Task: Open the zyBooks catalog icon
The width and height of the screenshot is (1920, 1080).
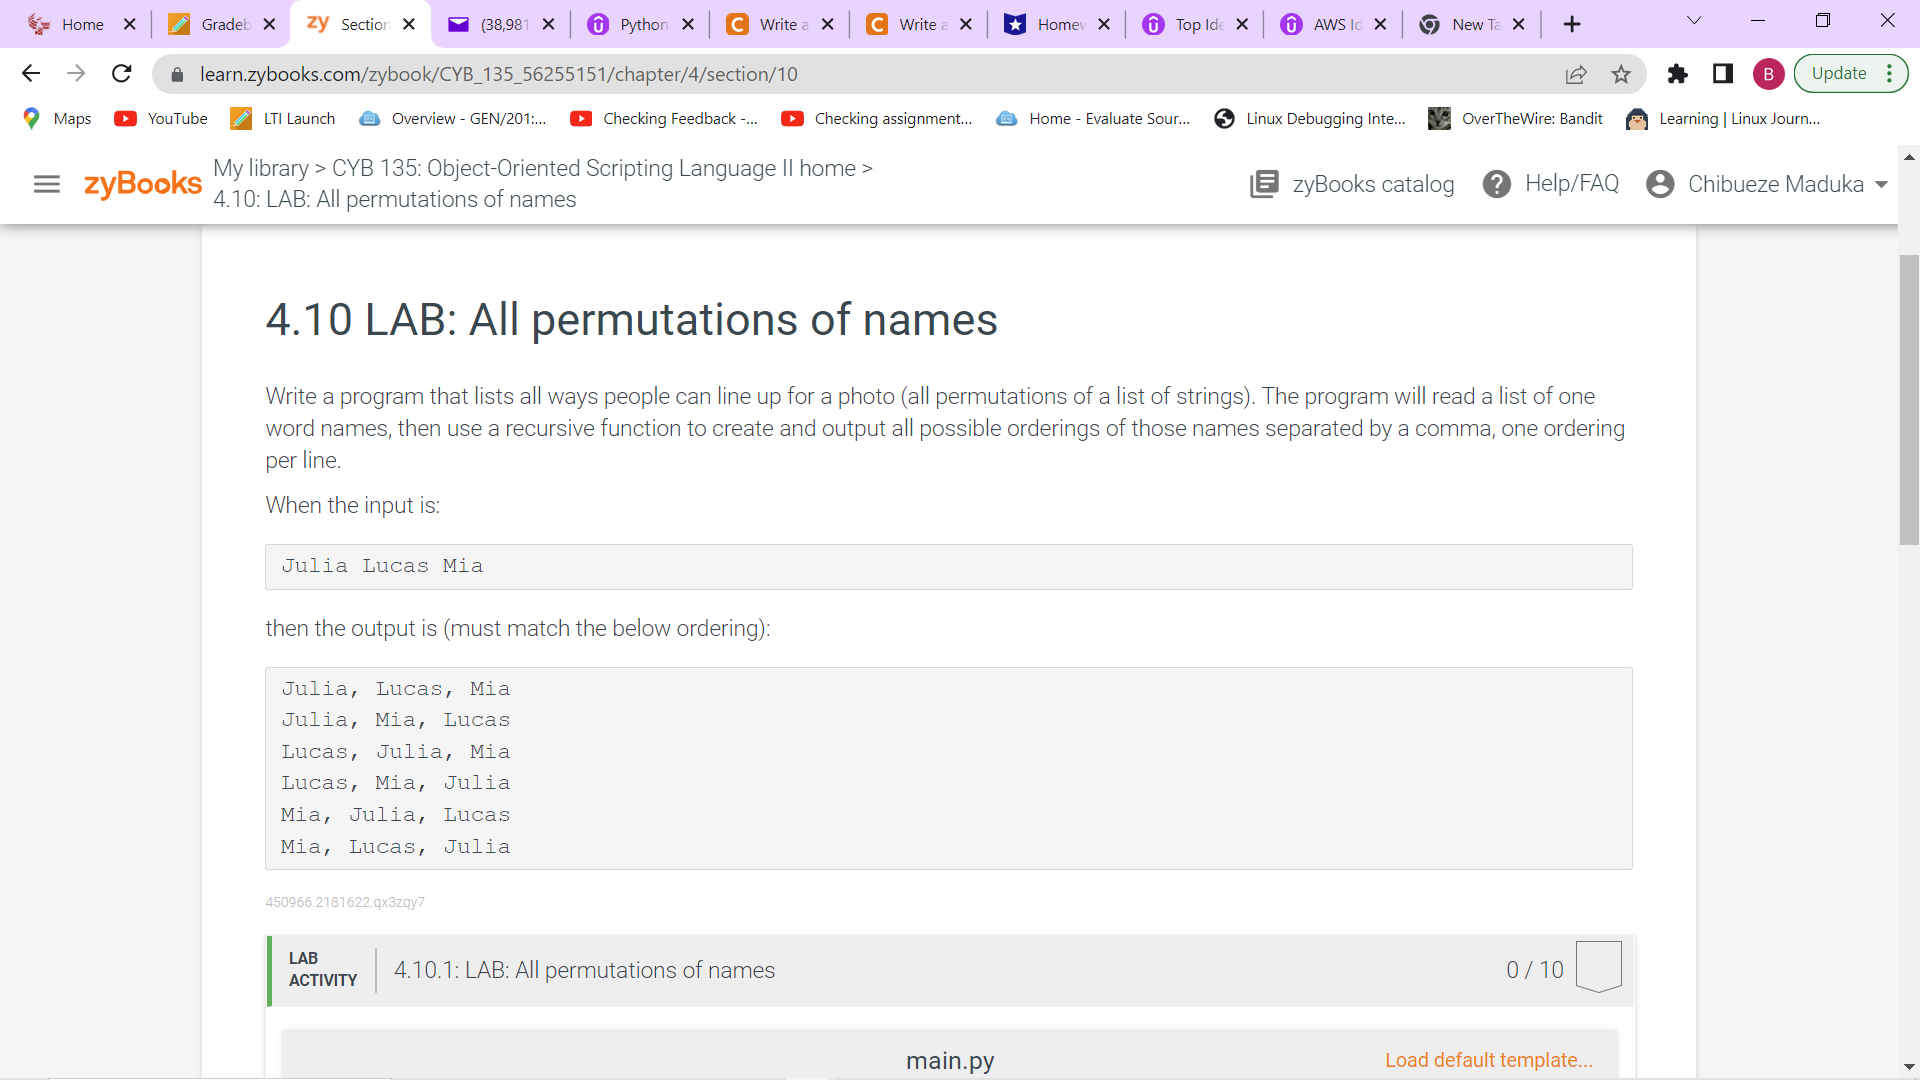Action: 1265,183
